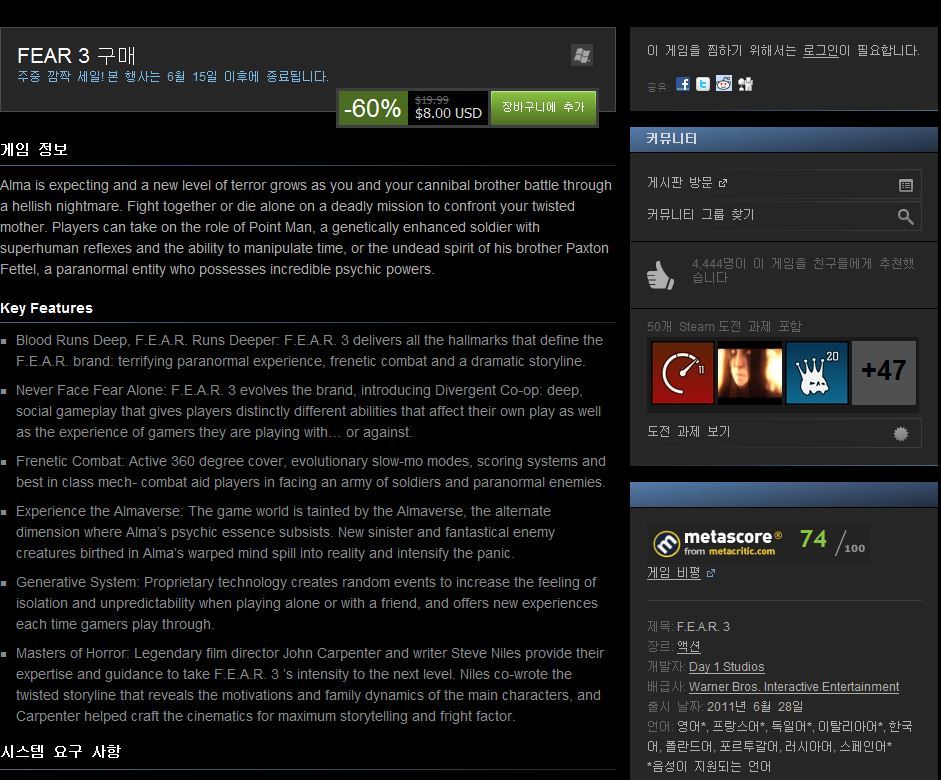
Task: Click the Metacritic metascore logo
Action: tap(718, 543)
